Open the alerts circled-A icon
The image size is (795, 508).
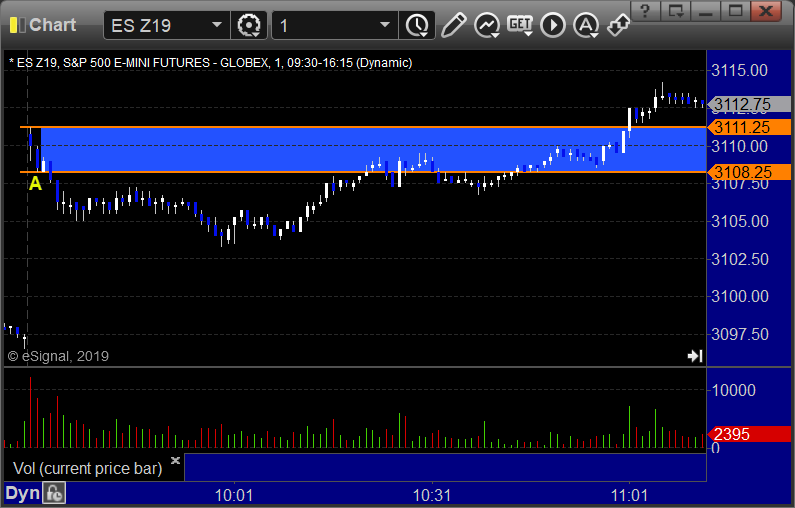tap(586, 25)
